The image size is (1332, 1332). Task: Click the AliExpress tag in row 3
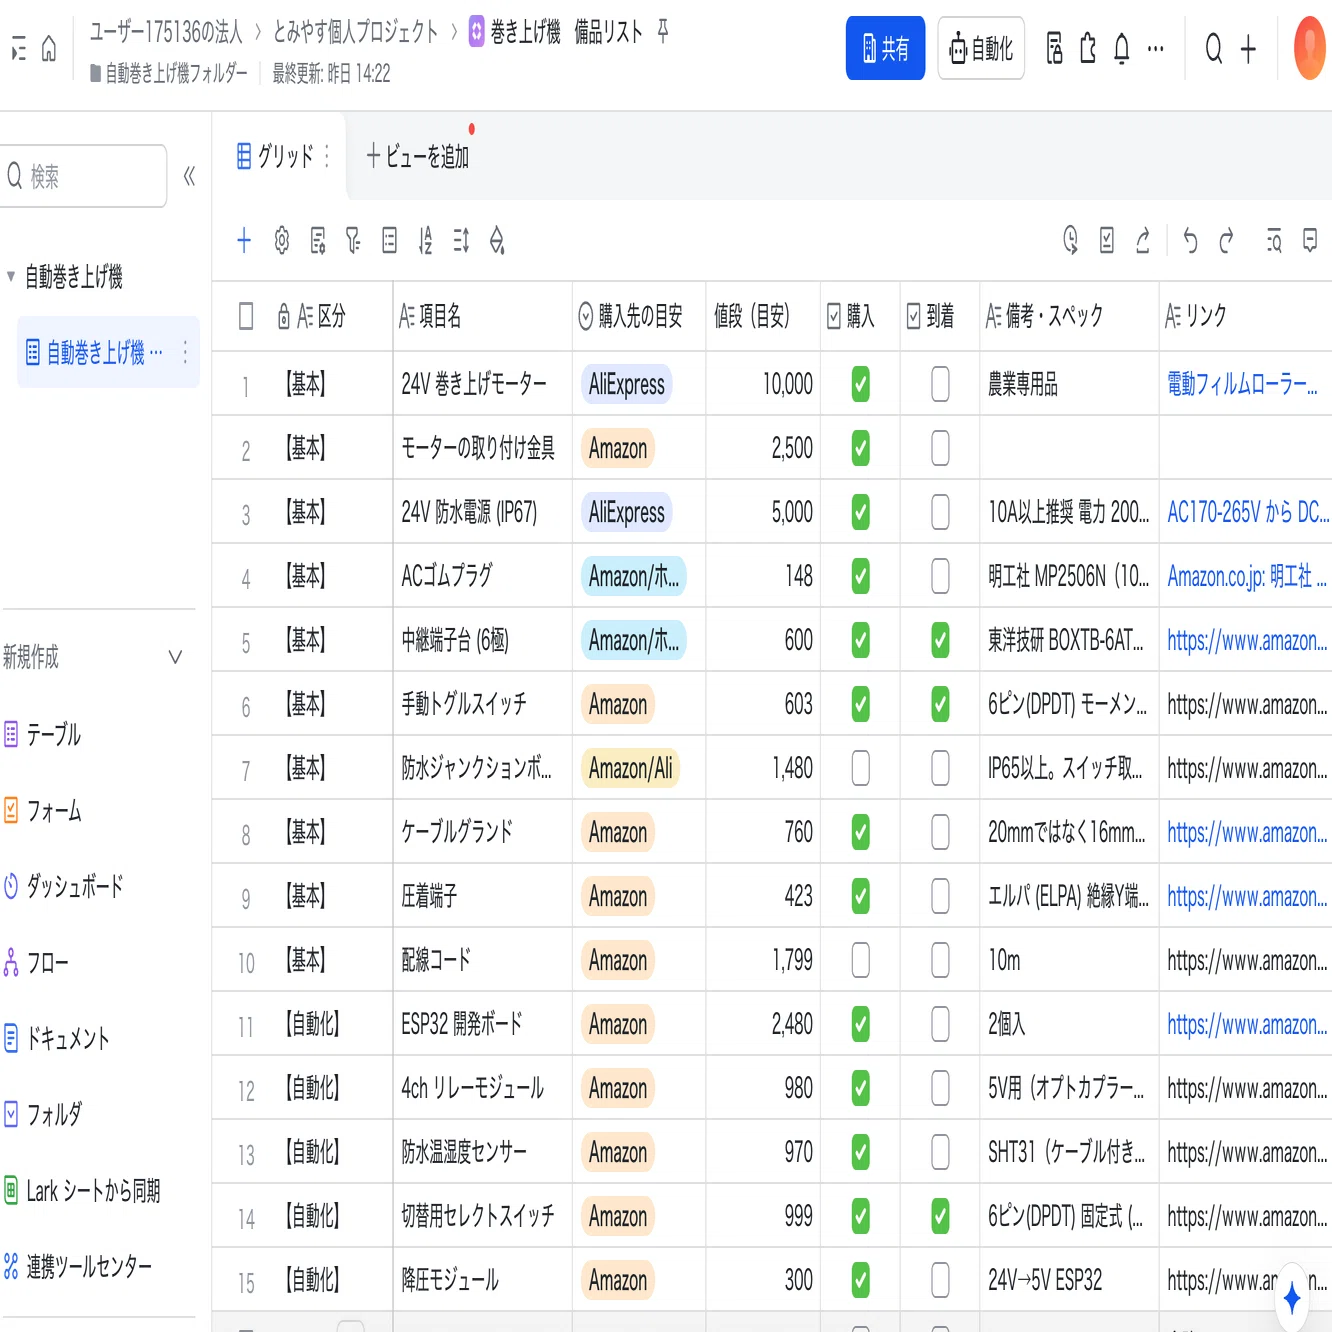coord(627,512)
